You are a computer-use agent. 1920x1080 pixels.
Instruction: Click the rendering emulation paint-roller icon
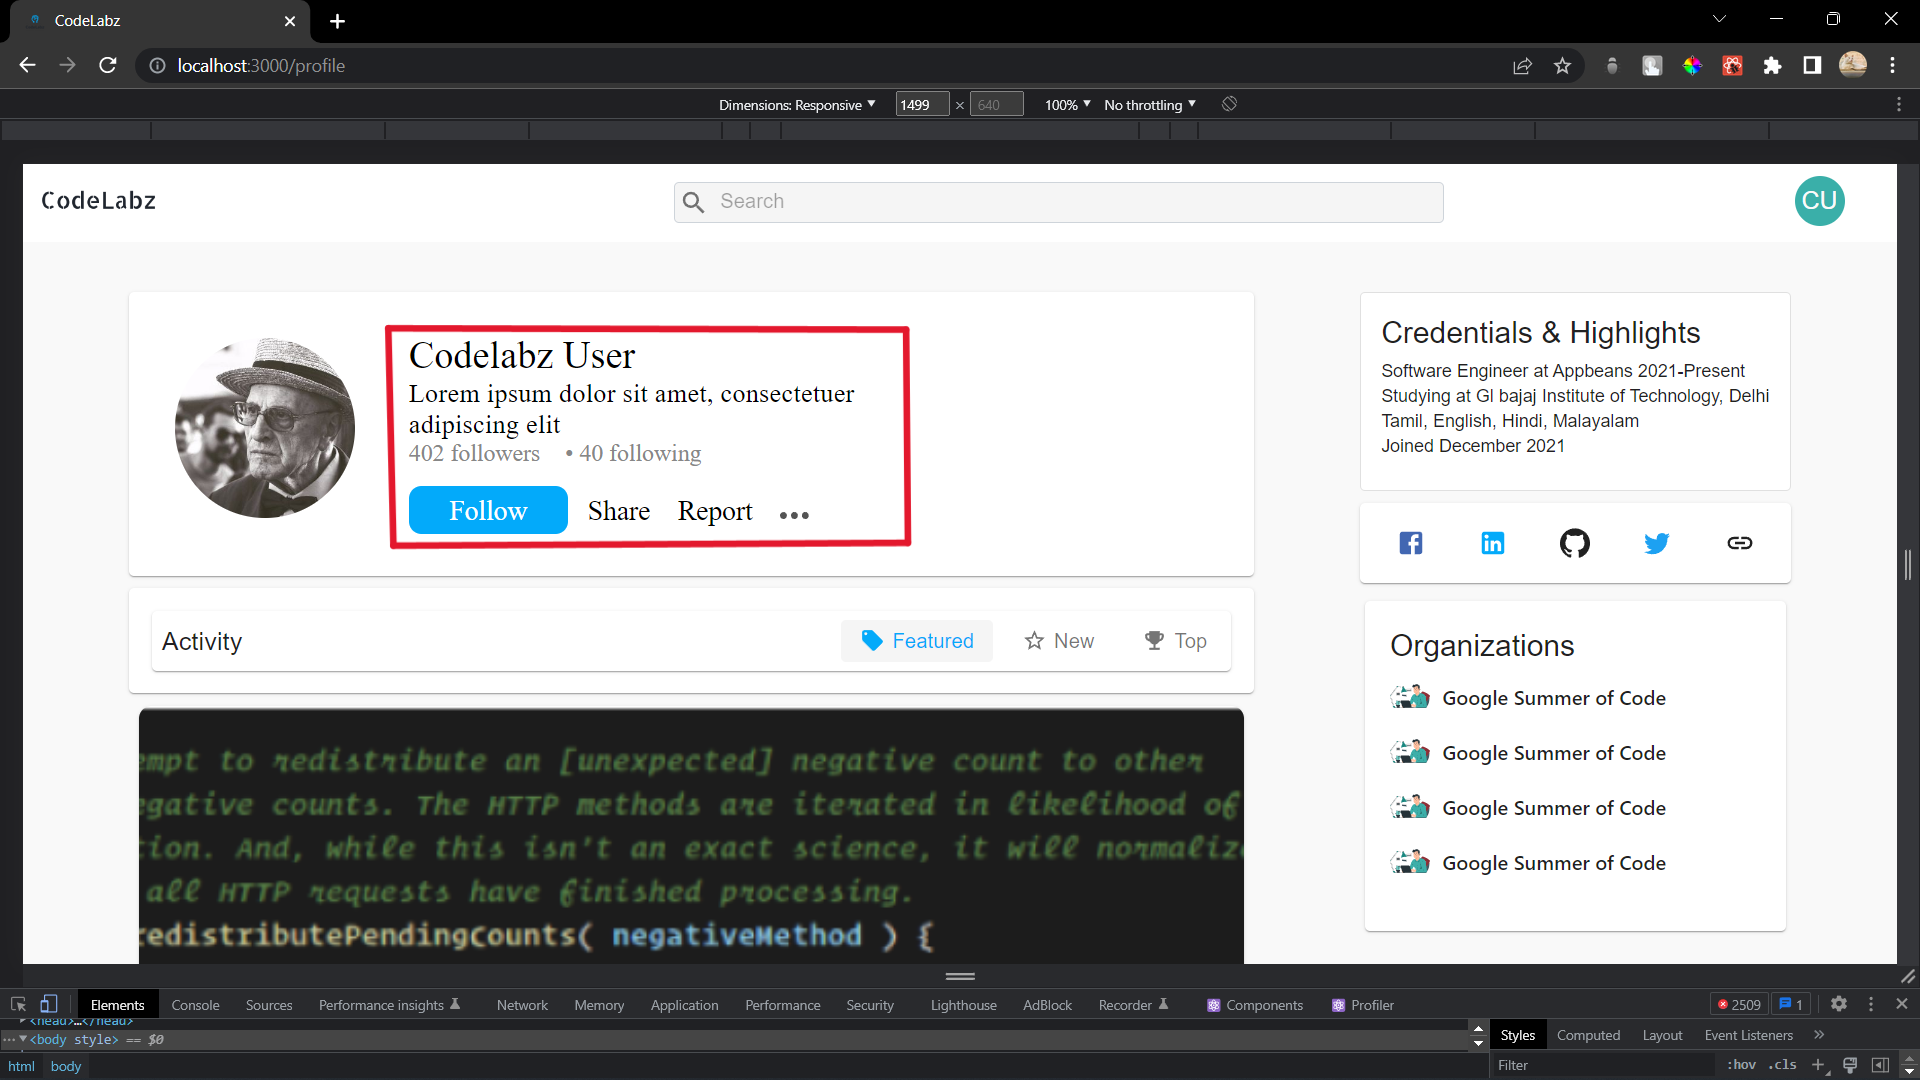[1851, 1064]
